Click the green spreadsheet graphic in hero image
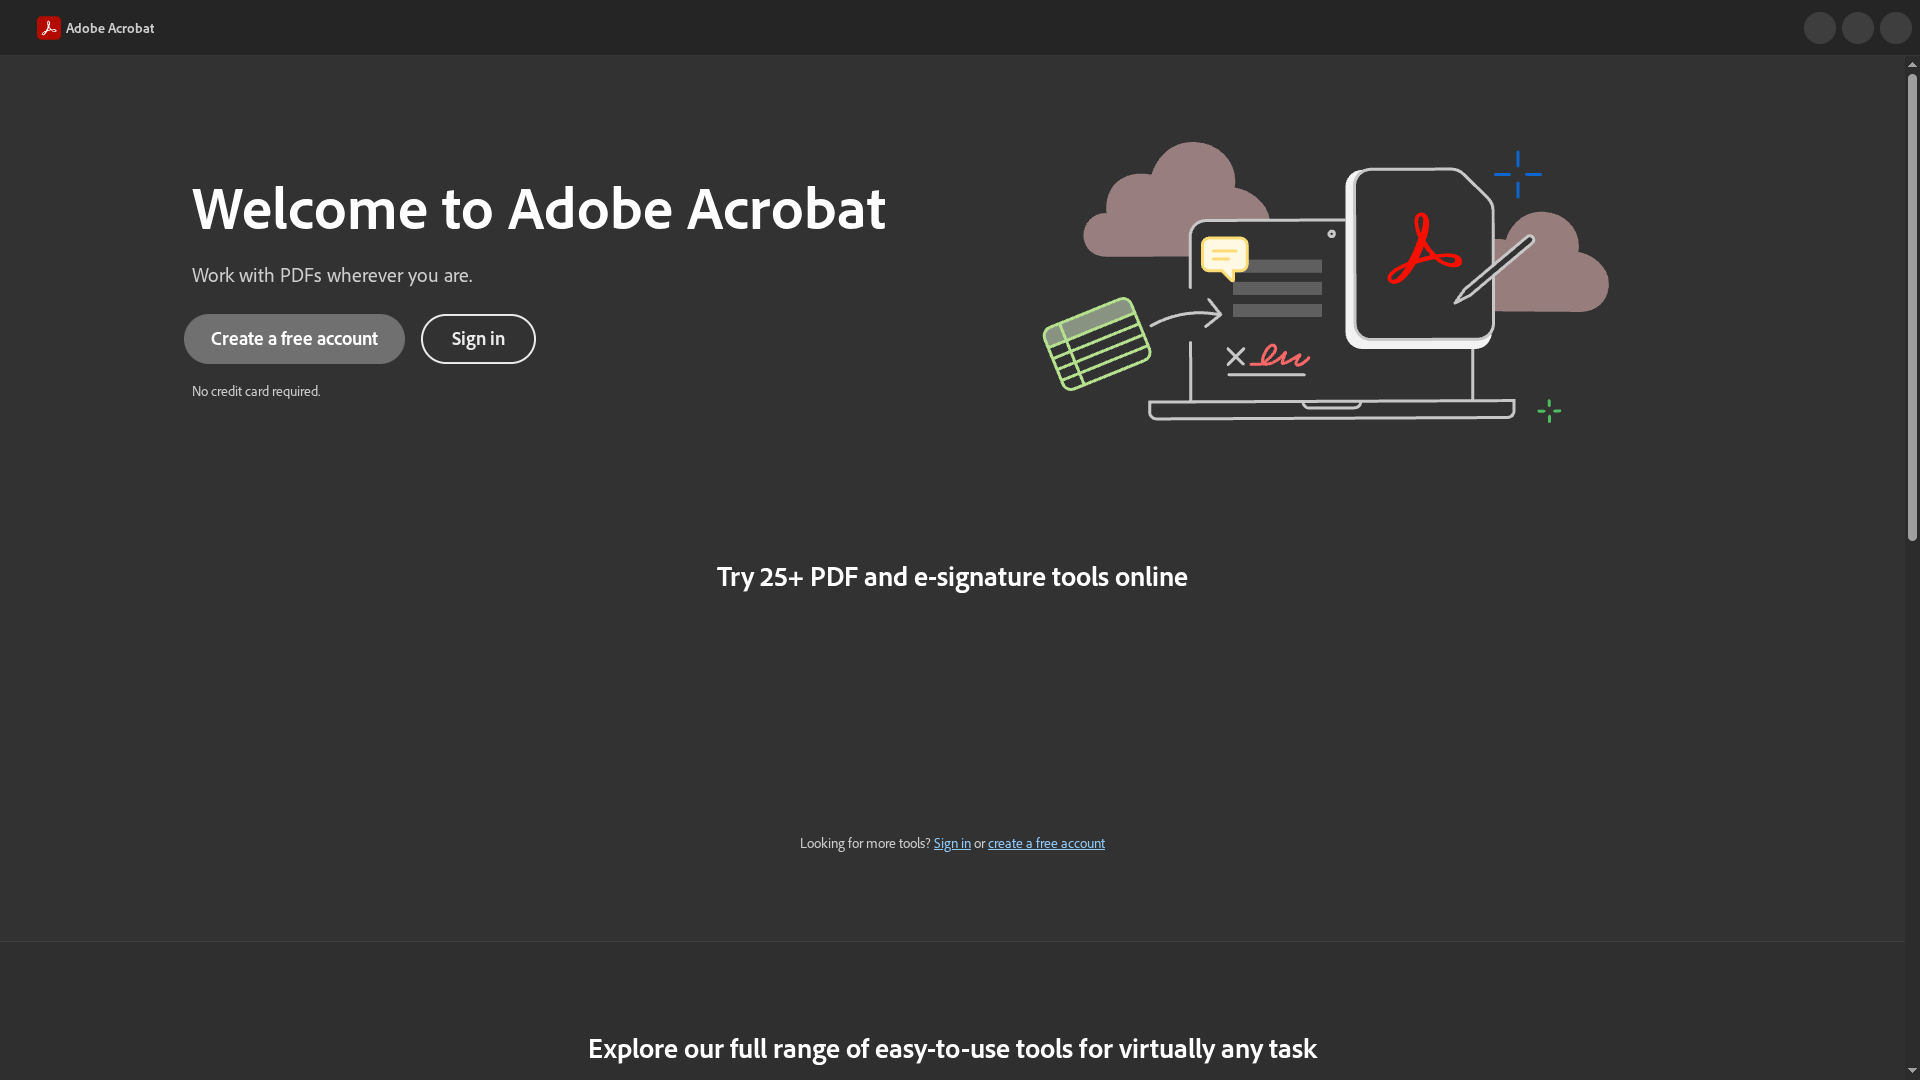 coord(1097,345)
